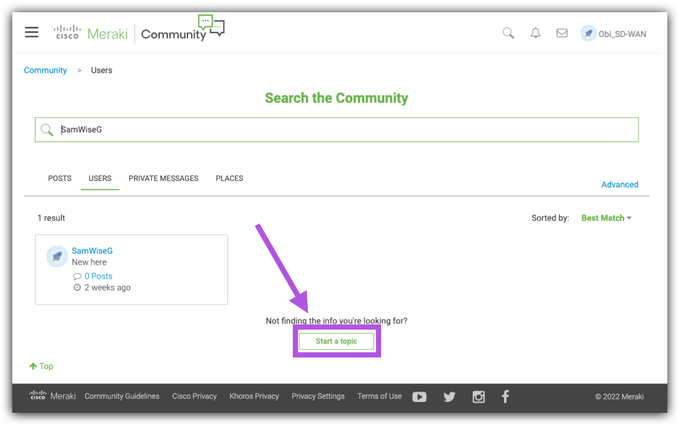Switch to the Posts tab
This screenshot has height=424, width=682.
pos(60,179)
